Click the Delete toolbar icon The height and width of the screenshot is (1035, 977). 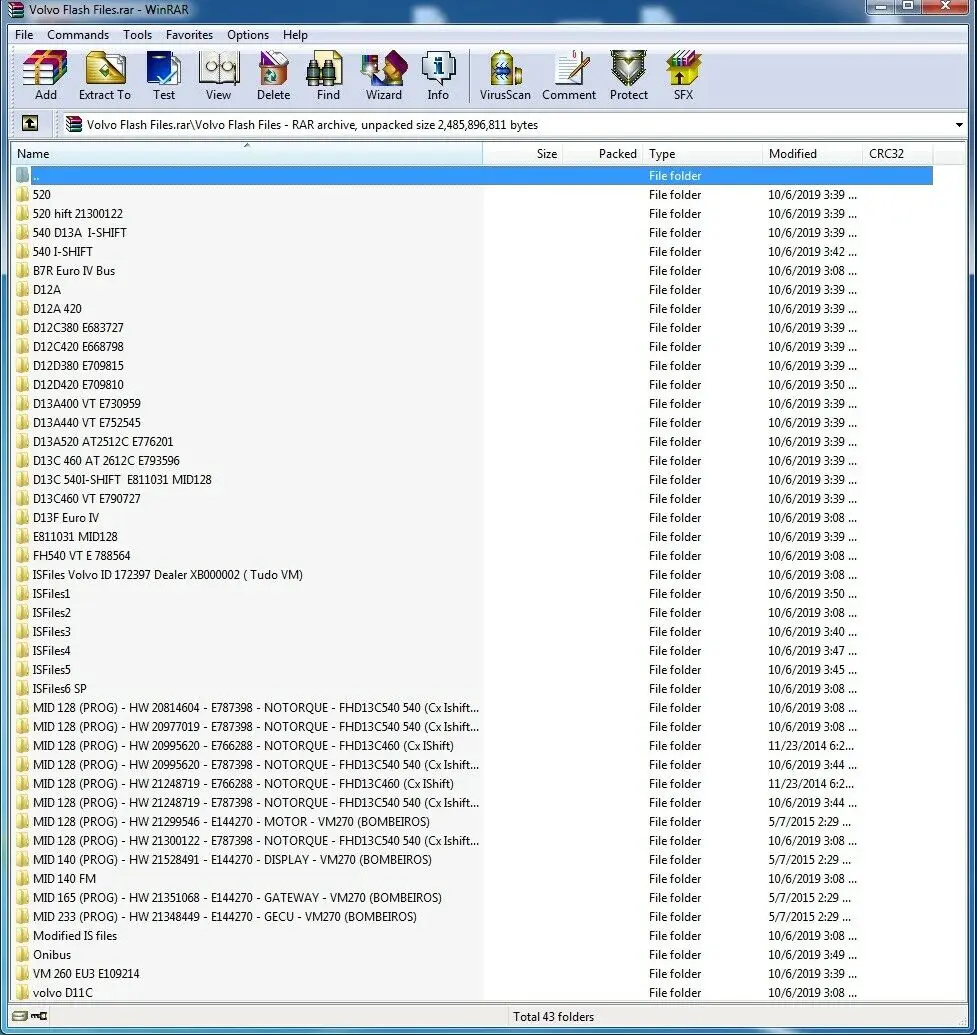273,75
